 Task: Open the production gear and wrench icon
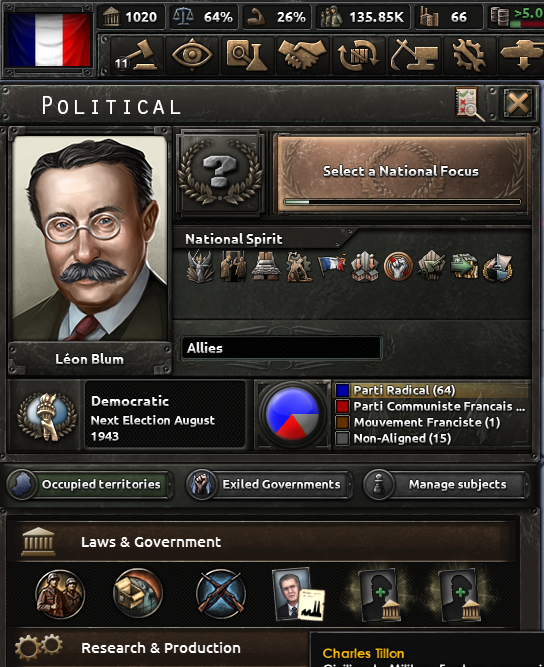[469, 56]
